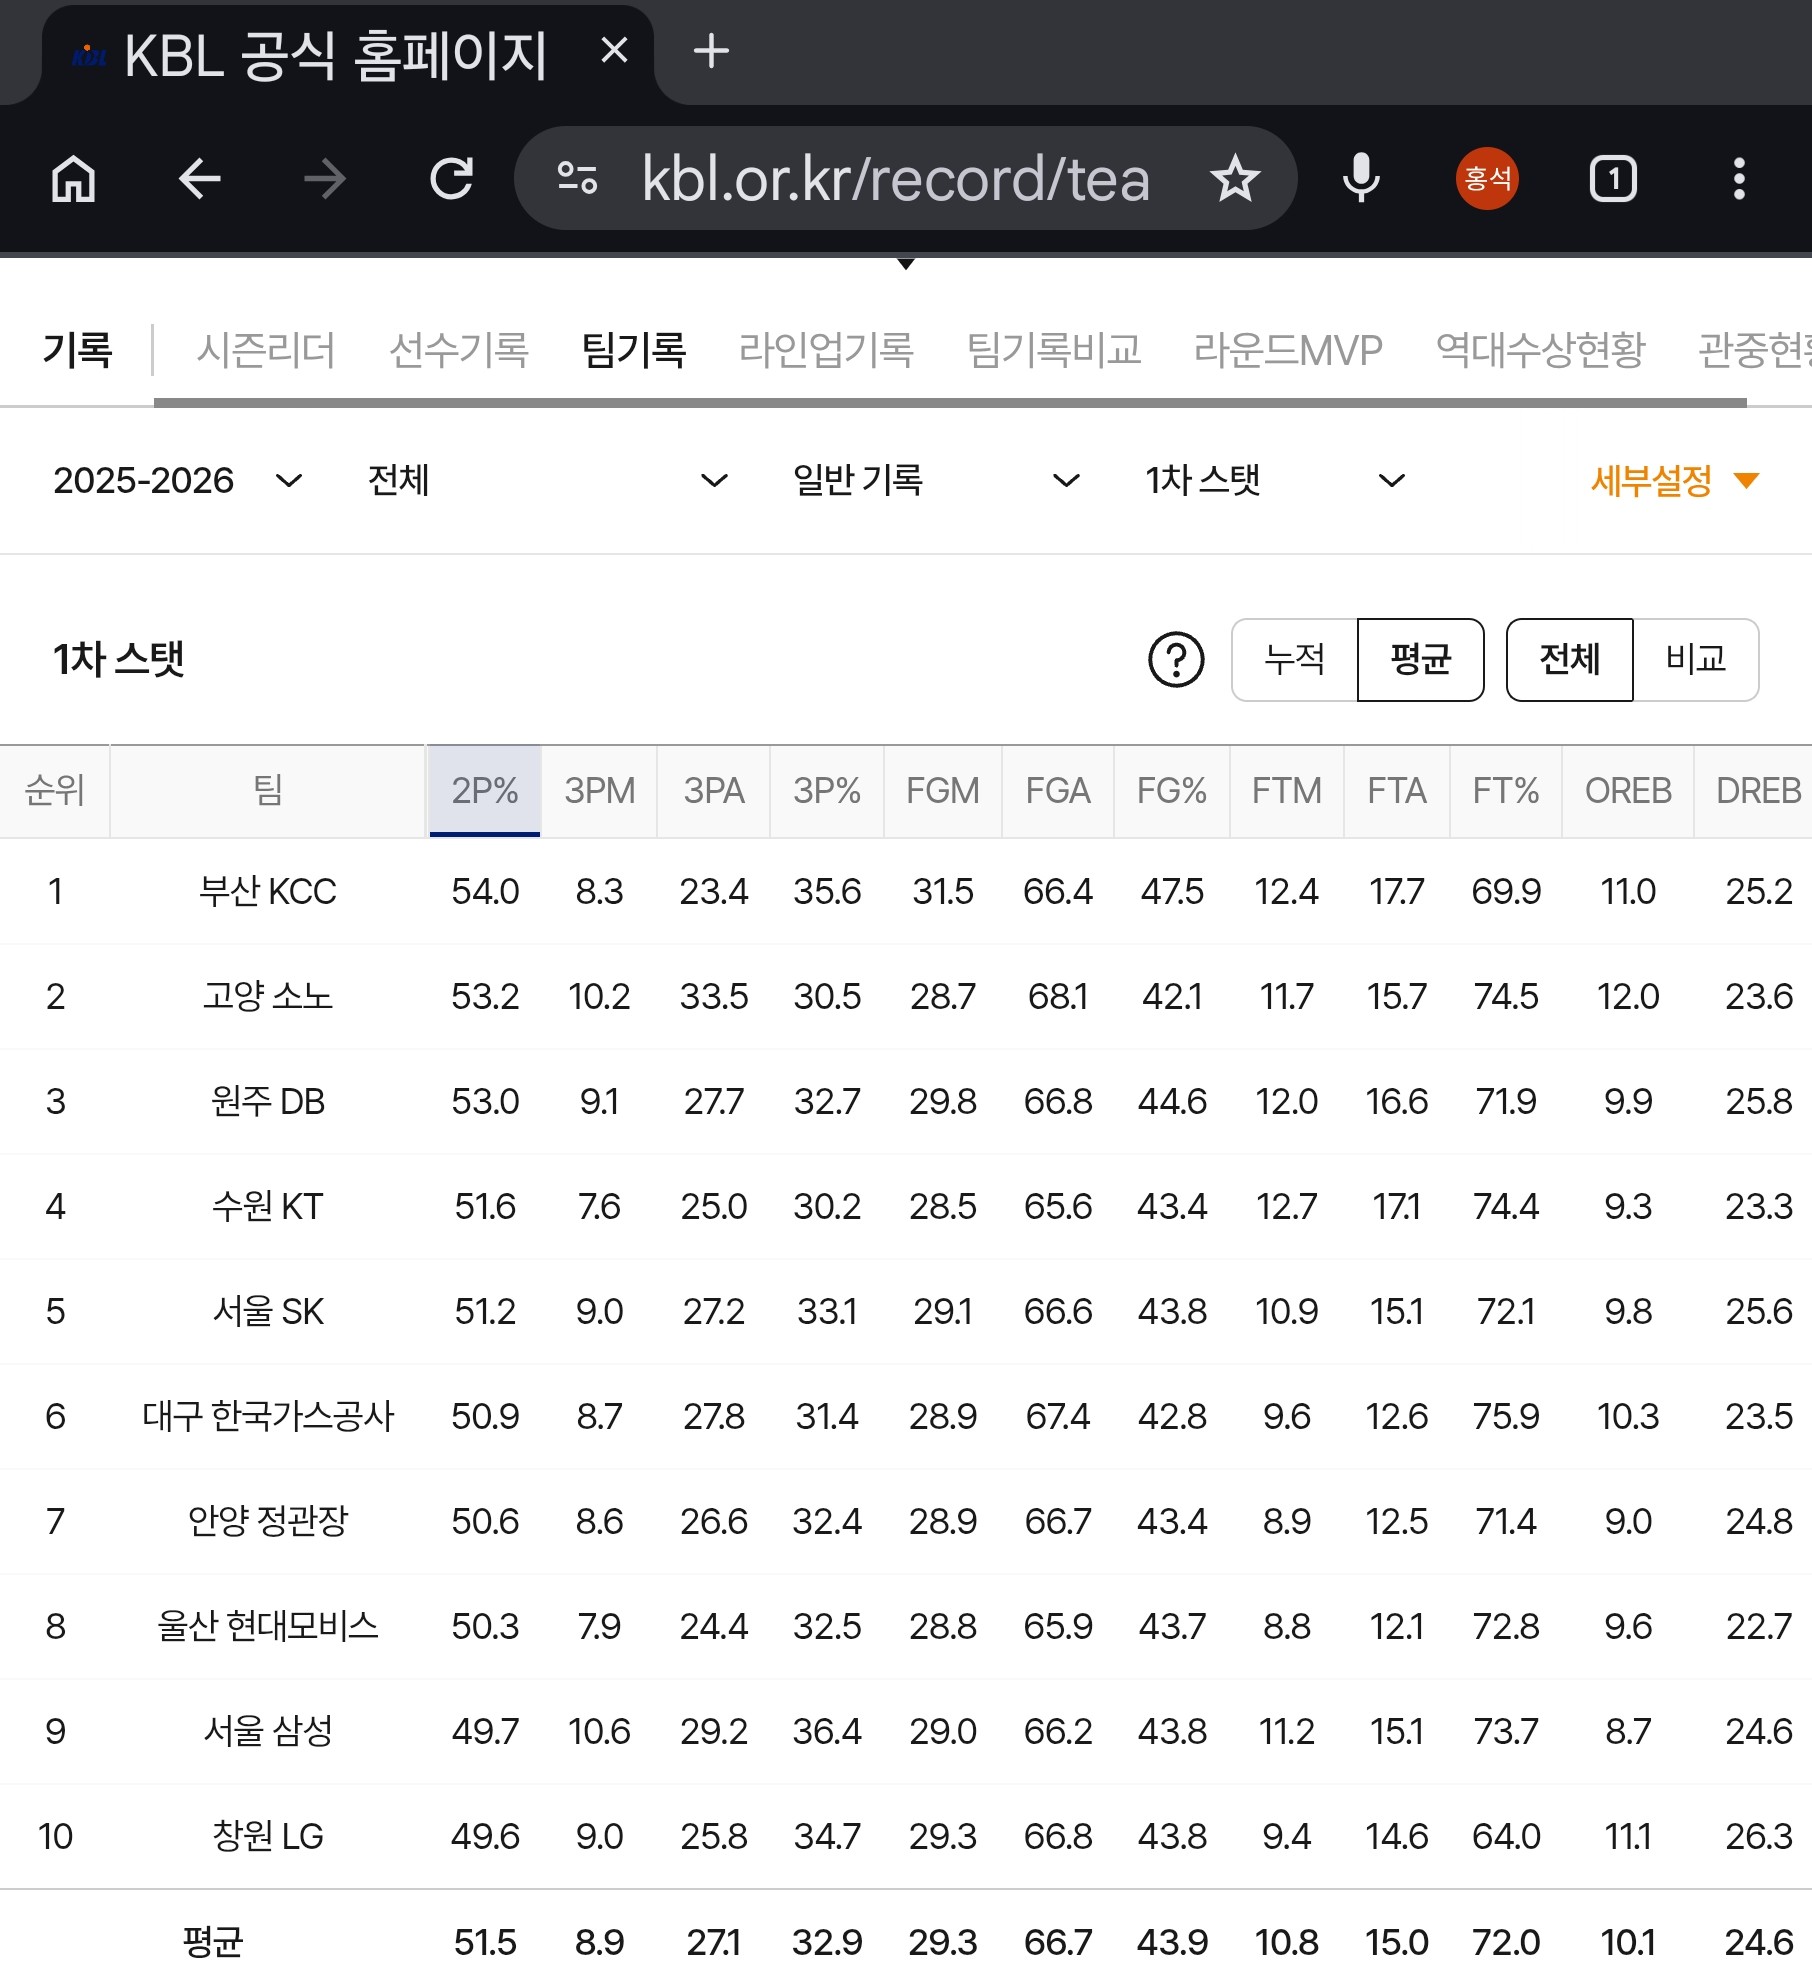
Task: Bookmark page with the star icon
Action: point(1235,179)
